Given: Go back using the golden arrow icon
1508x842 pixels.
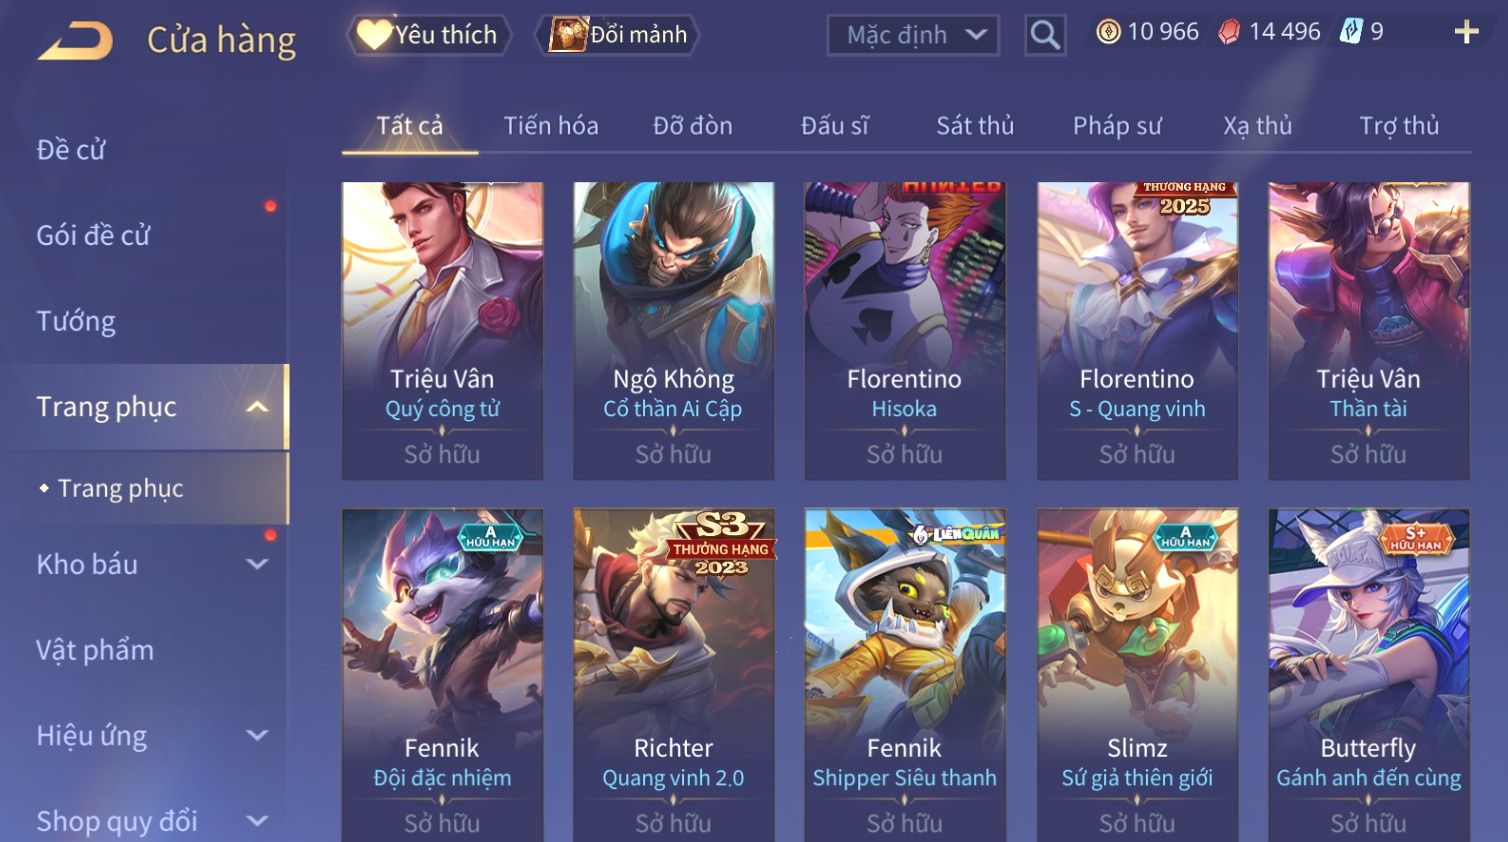Looking at the screenshot, I should pos(75,41).
